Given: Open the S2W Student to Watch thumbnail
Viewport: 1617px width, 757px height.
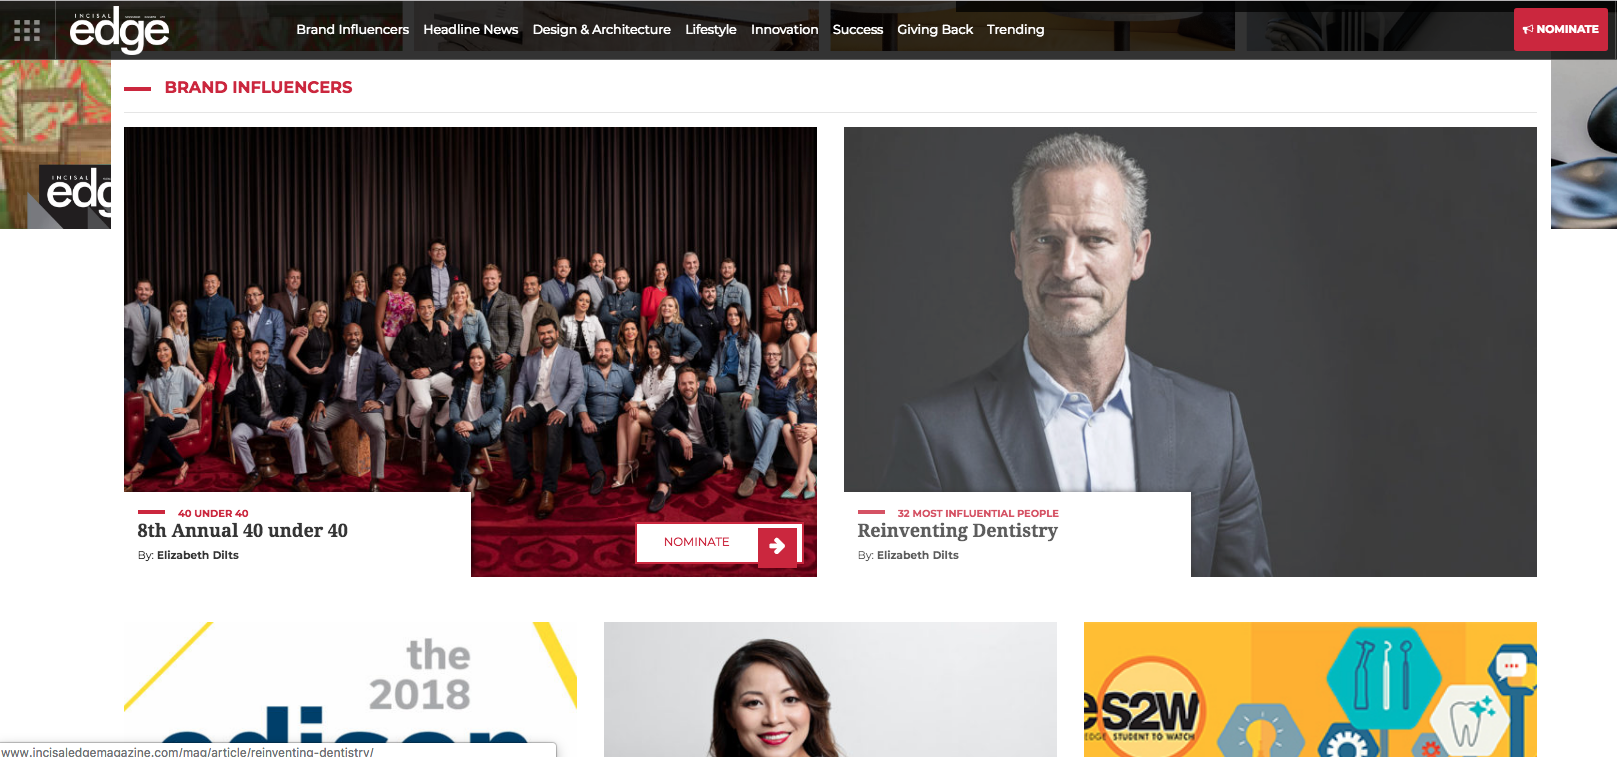Looking at the screenshot, I should coord(1310,689).
